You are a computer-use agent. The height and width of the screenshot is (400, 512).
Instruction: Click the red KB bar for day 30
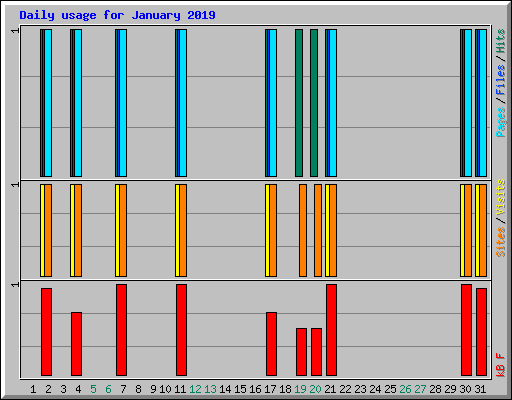tap(466, 330)
